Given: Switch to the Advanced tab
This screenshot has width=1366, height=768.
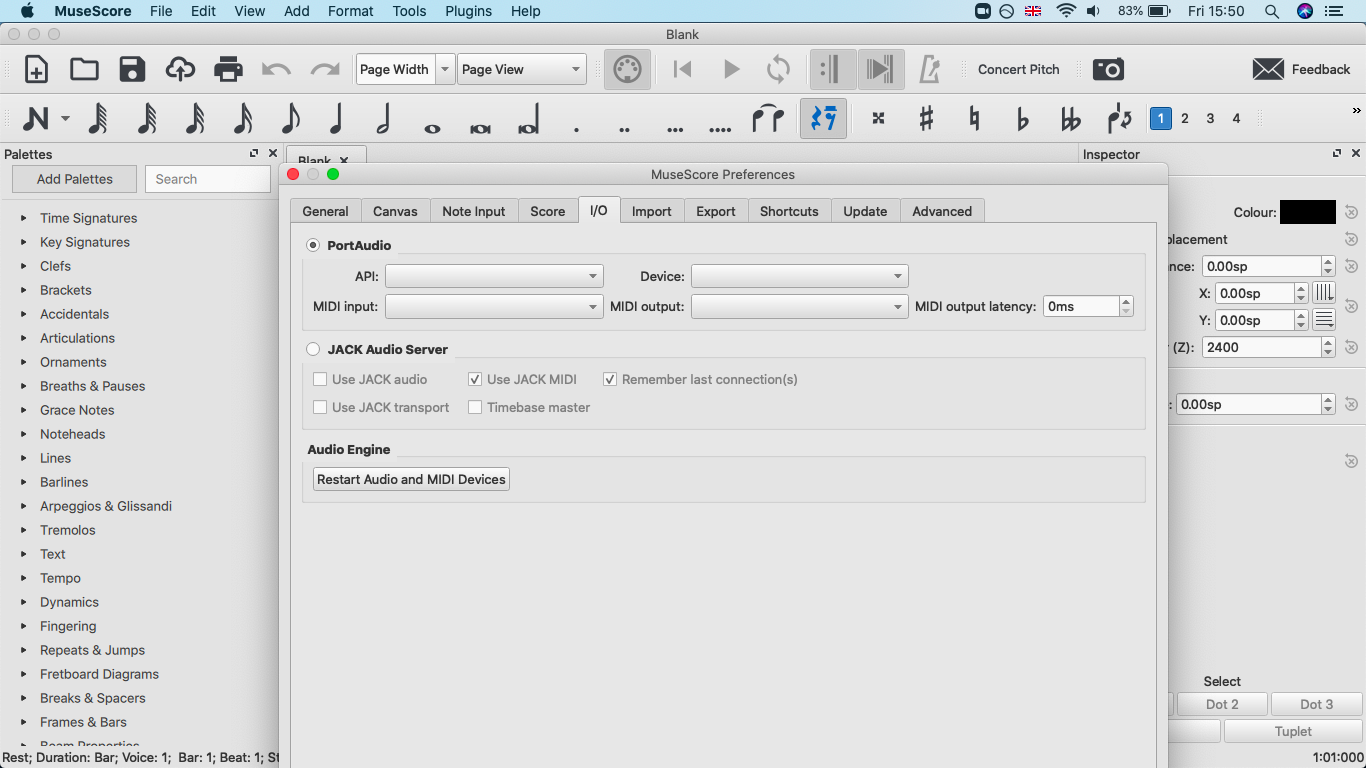Looking at the screenshot, I should pyautogui.click(x=942, y=211).
